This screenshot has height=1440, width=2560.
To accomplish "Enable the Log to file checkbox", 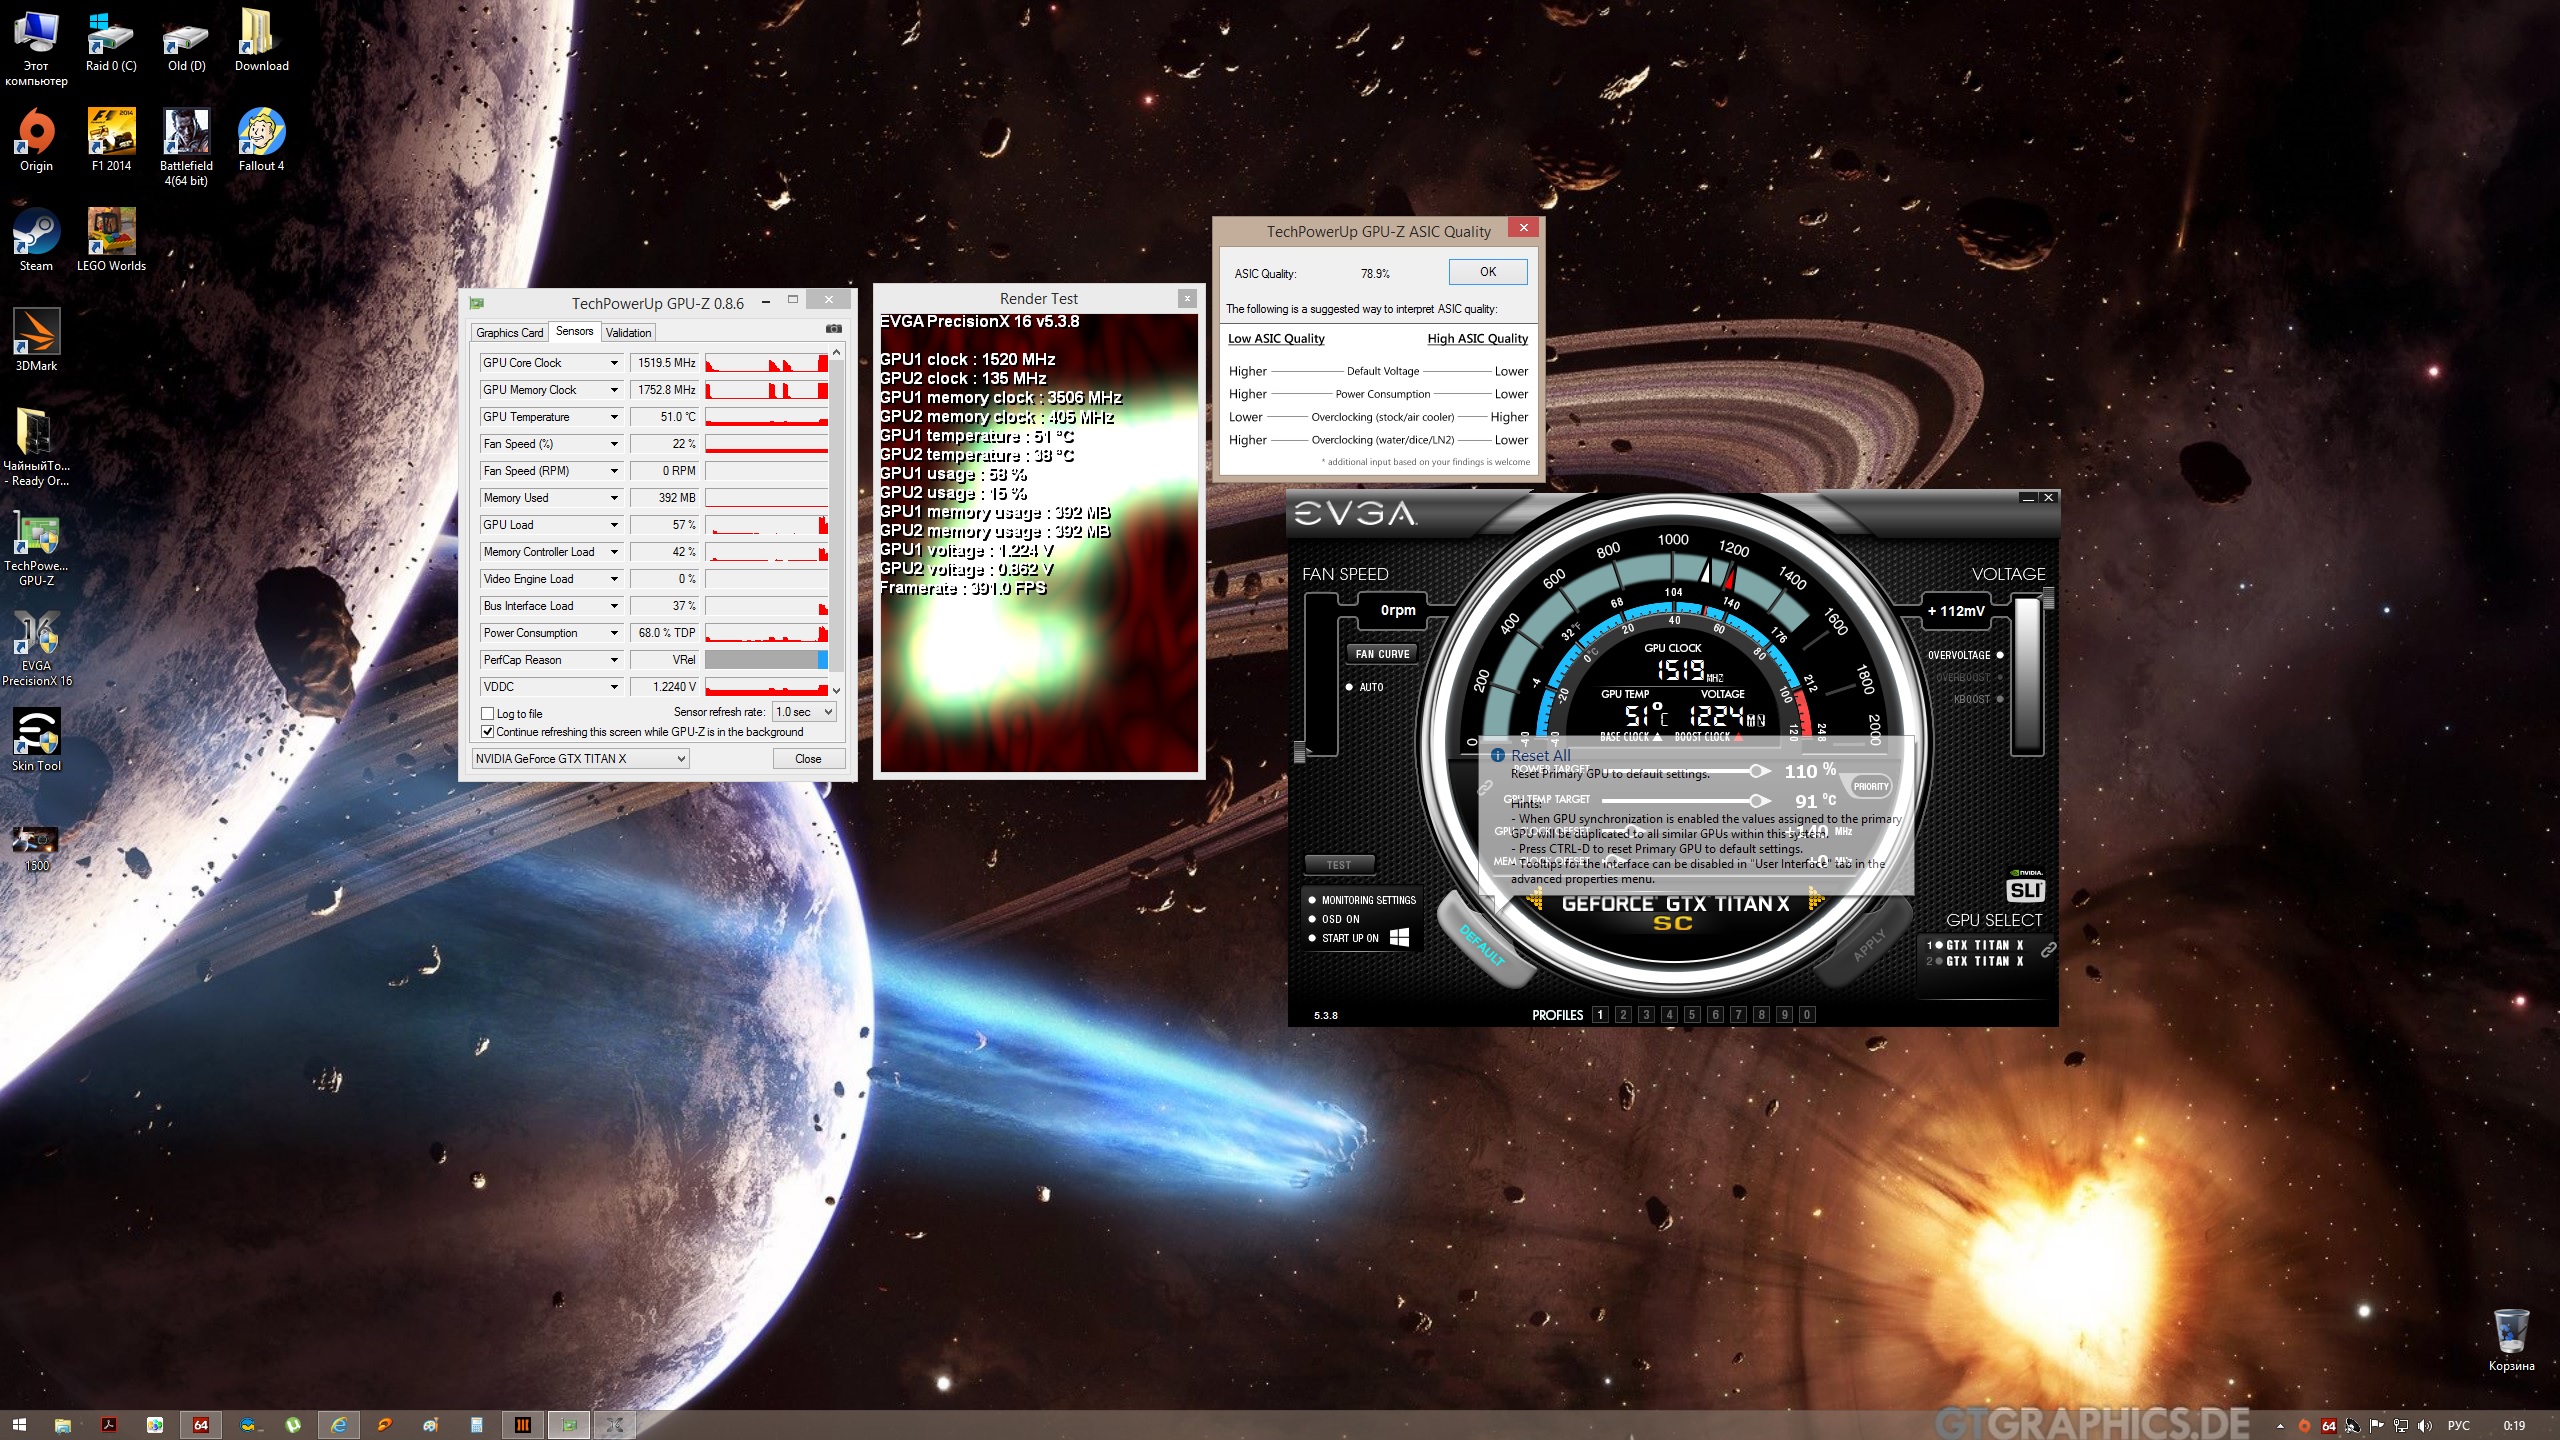I will click(x=488, y=714).
